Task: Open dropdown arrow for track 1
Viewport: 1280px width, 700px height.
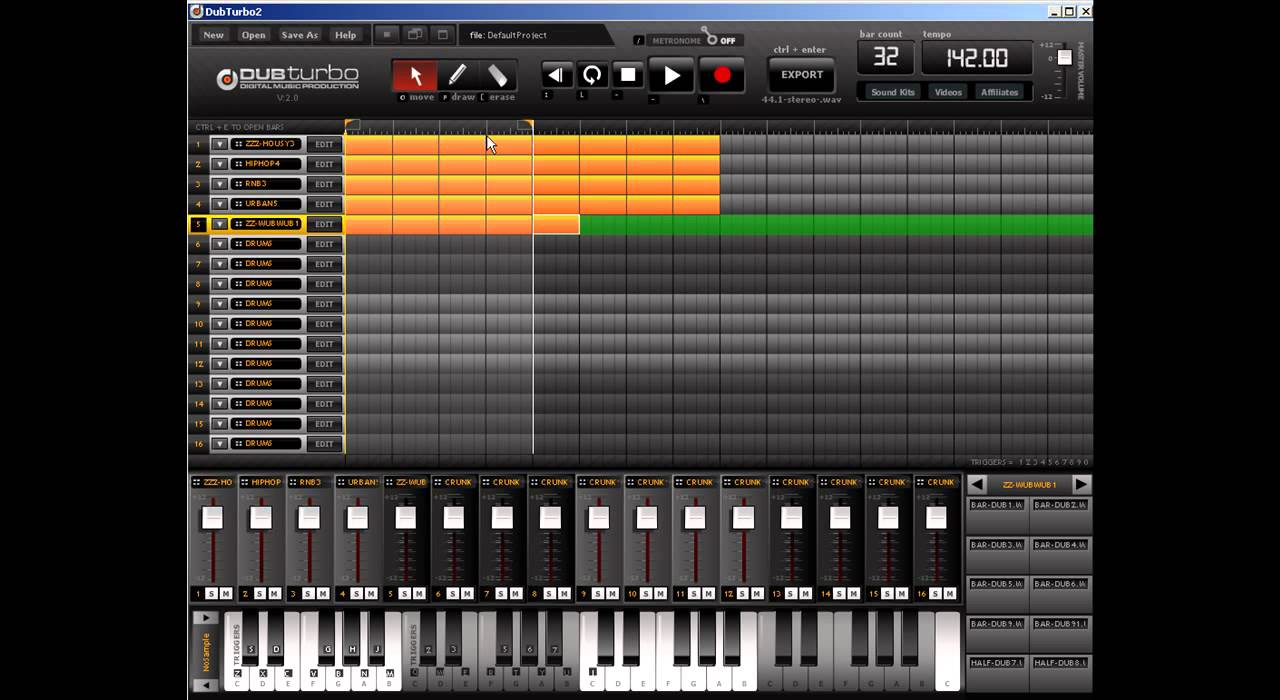Action: coord(219,144)
